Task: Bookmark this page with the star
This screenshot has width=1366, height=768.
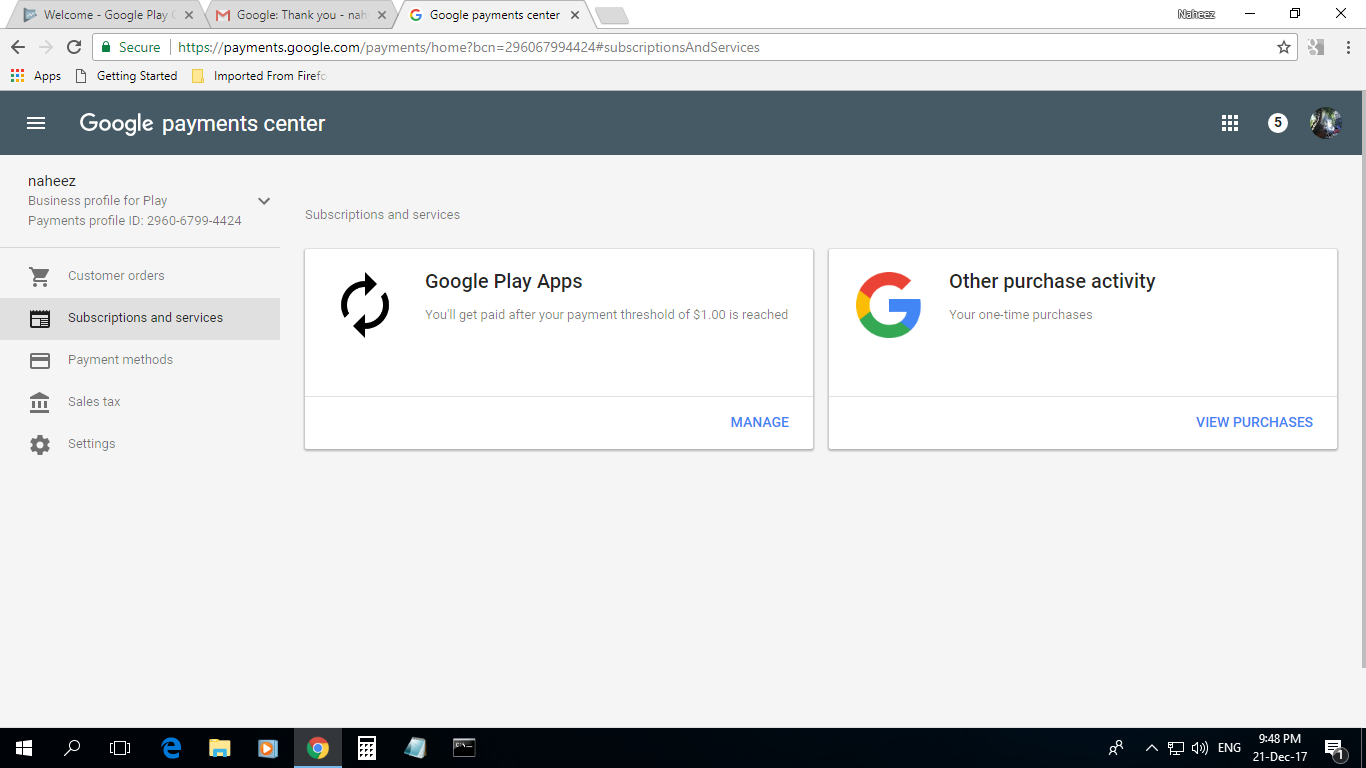Action: pyautogui.click(x=1284, y=47)
